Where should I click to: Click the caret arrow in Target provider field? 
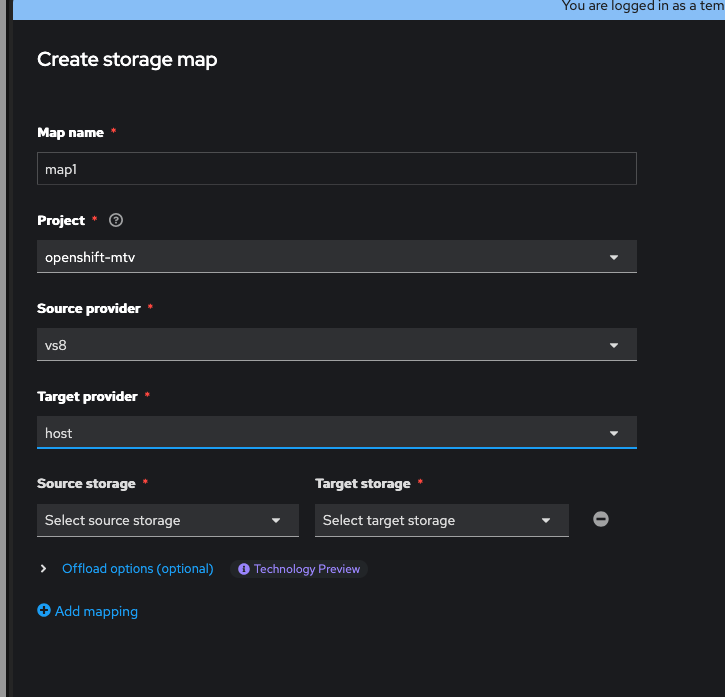click(614, 433)
